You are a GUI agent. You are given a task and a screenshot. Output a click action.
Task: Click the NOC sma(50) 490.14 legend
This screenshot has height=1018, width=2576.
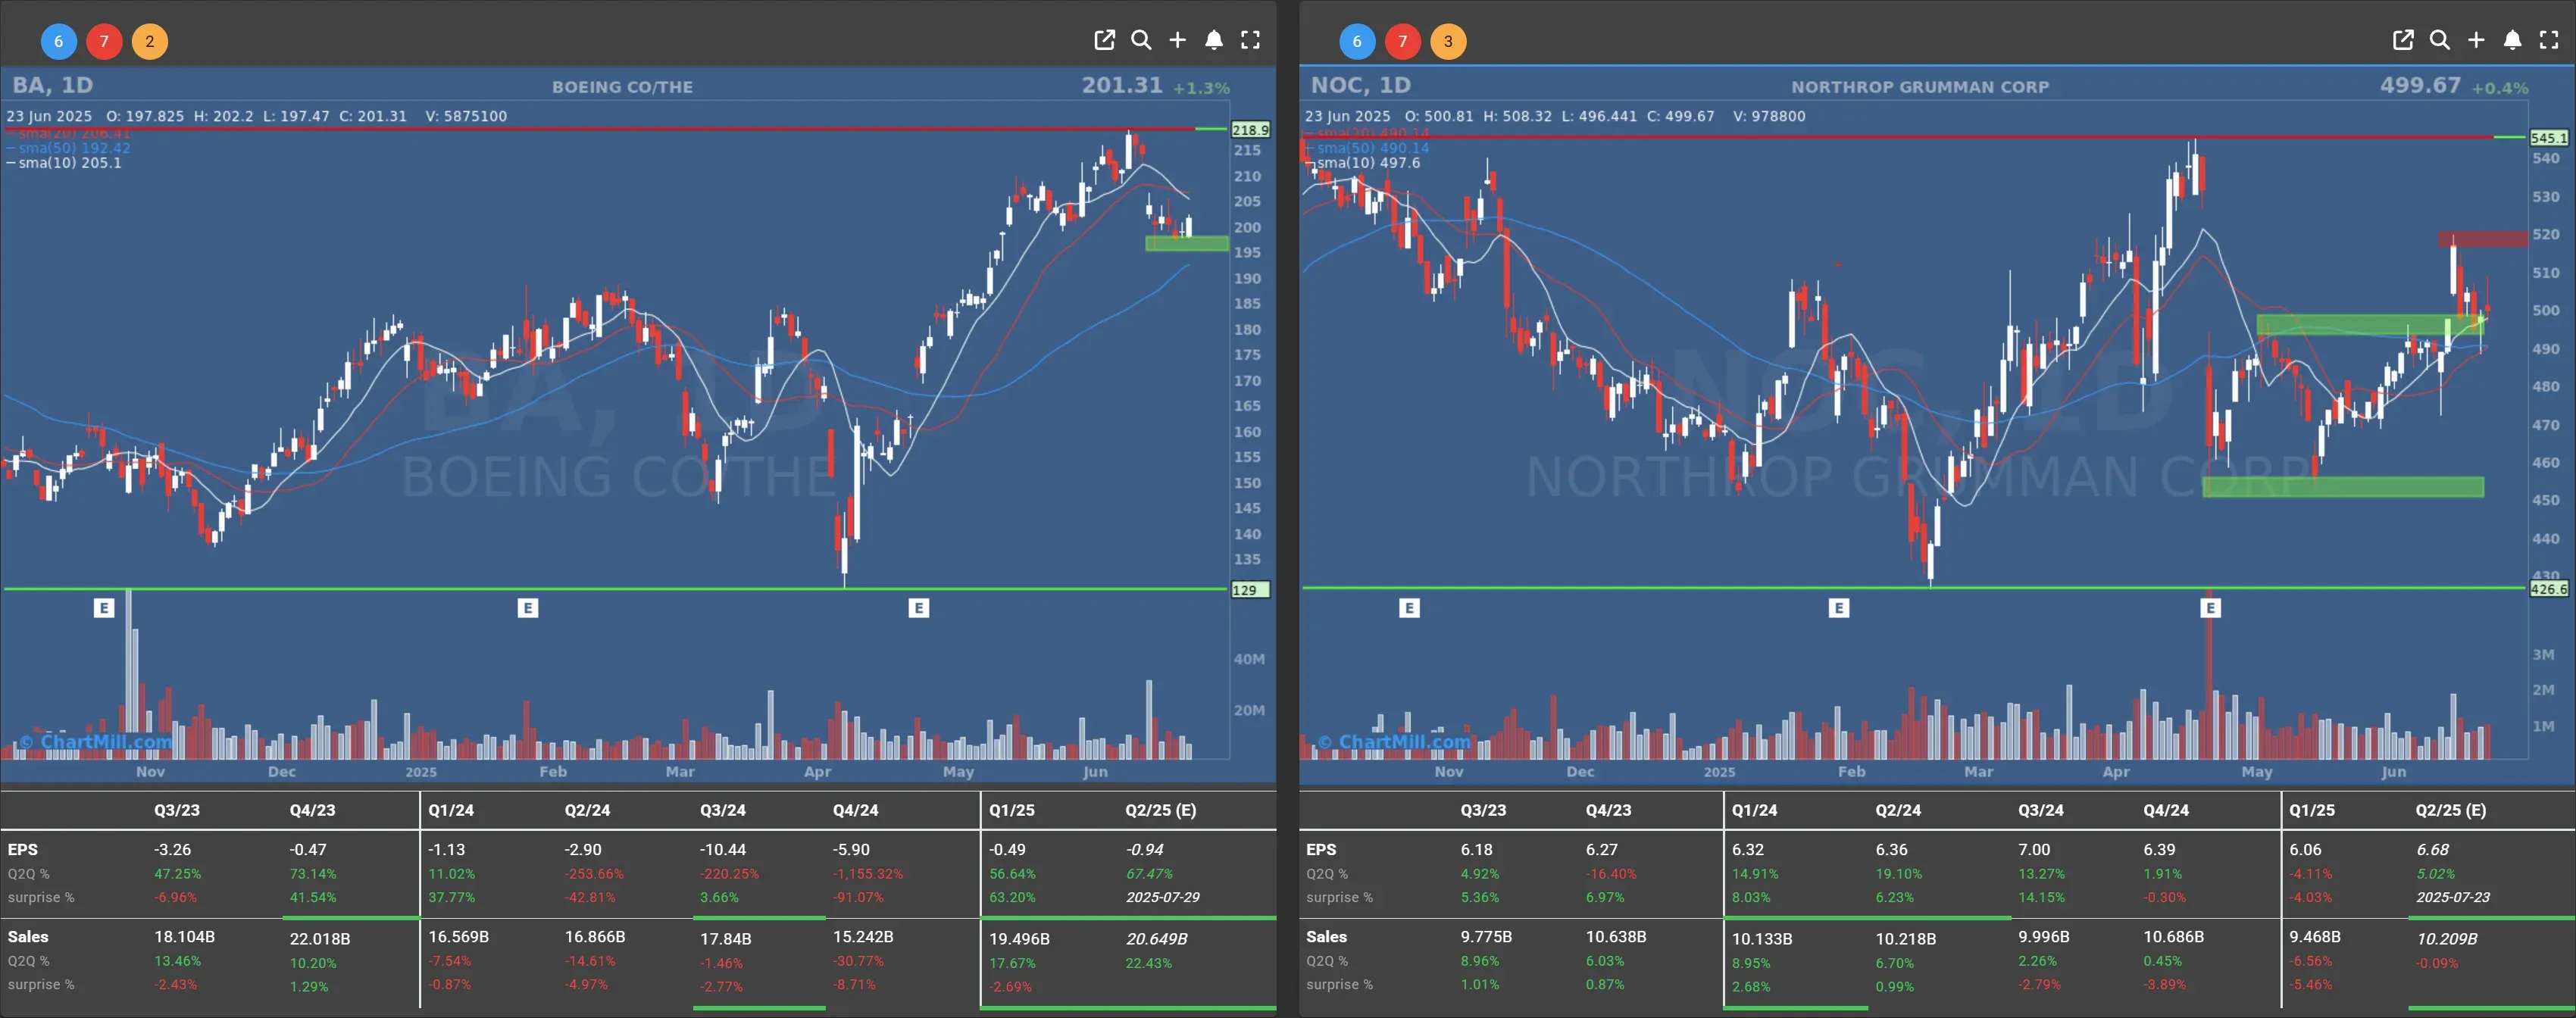point(1367,148)
